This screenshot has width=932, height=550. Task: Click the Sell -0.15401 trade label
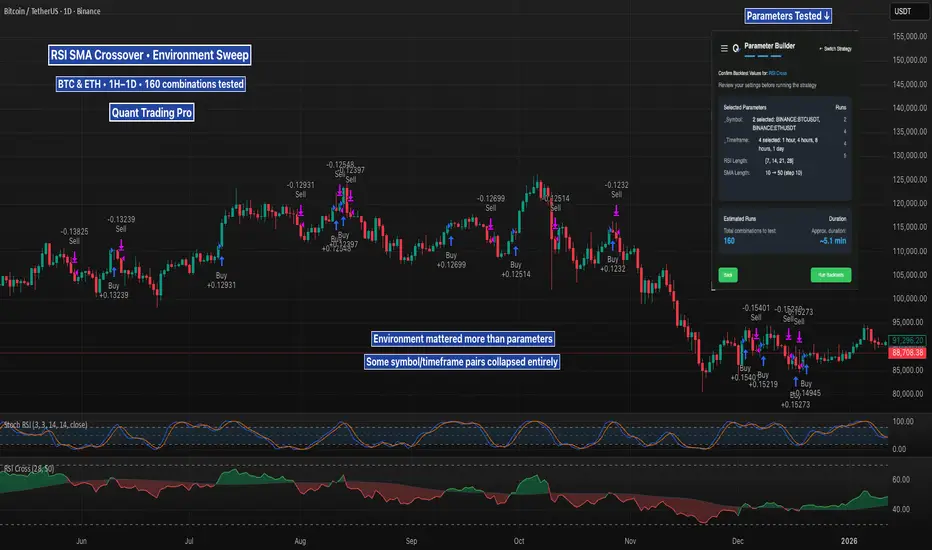pyautogui.click(x=755, y=313)
